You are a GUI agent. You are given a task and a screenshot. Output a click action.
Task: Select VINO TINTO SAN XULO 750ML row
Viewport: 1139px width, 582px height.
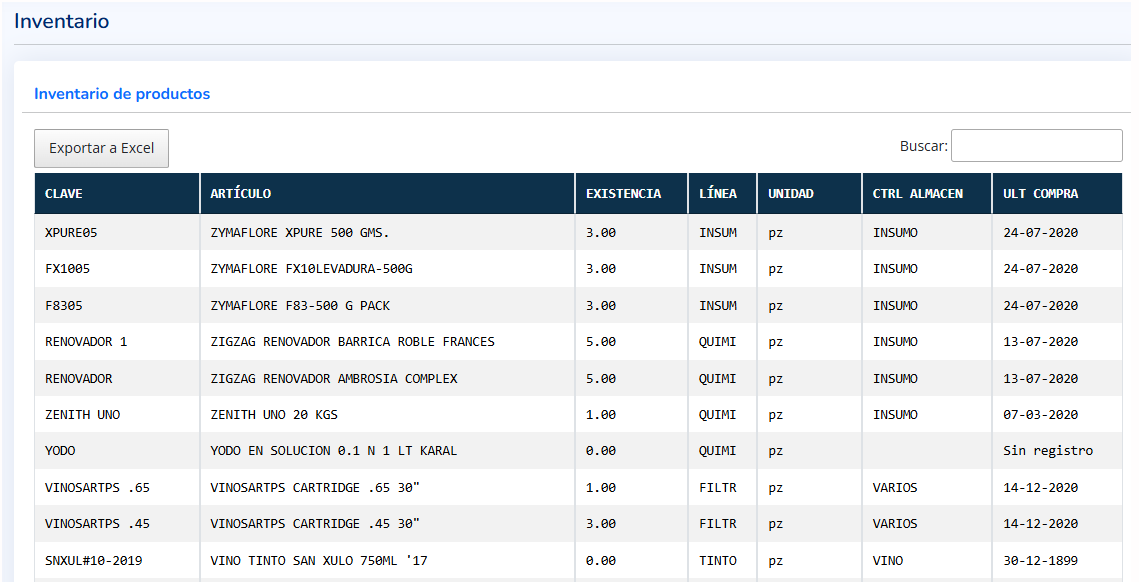click(x=318, y=561)
